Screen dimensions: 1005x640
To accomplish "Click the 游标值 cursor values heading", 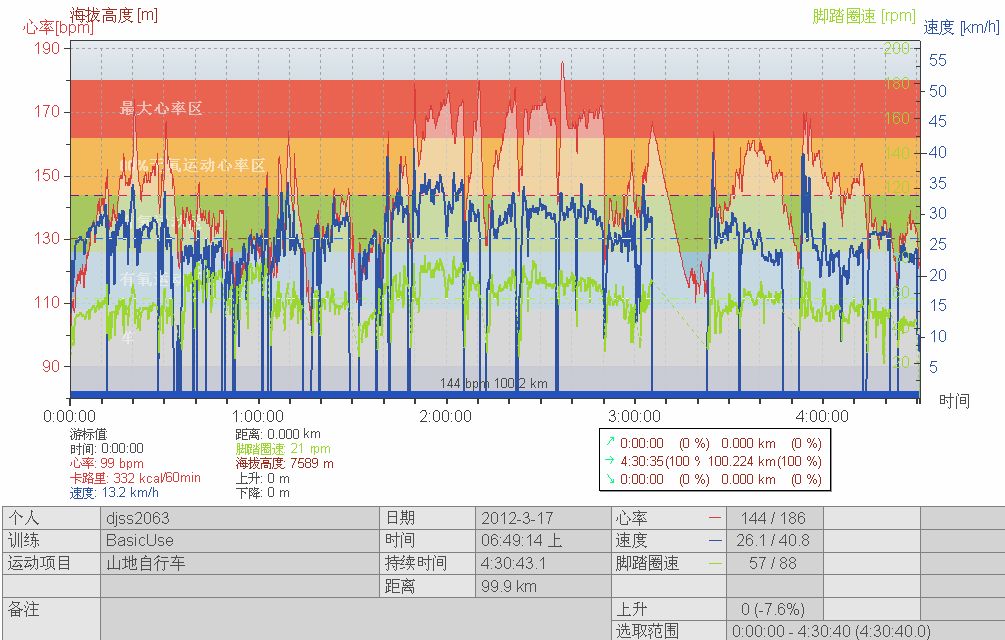I will point(88,434).
